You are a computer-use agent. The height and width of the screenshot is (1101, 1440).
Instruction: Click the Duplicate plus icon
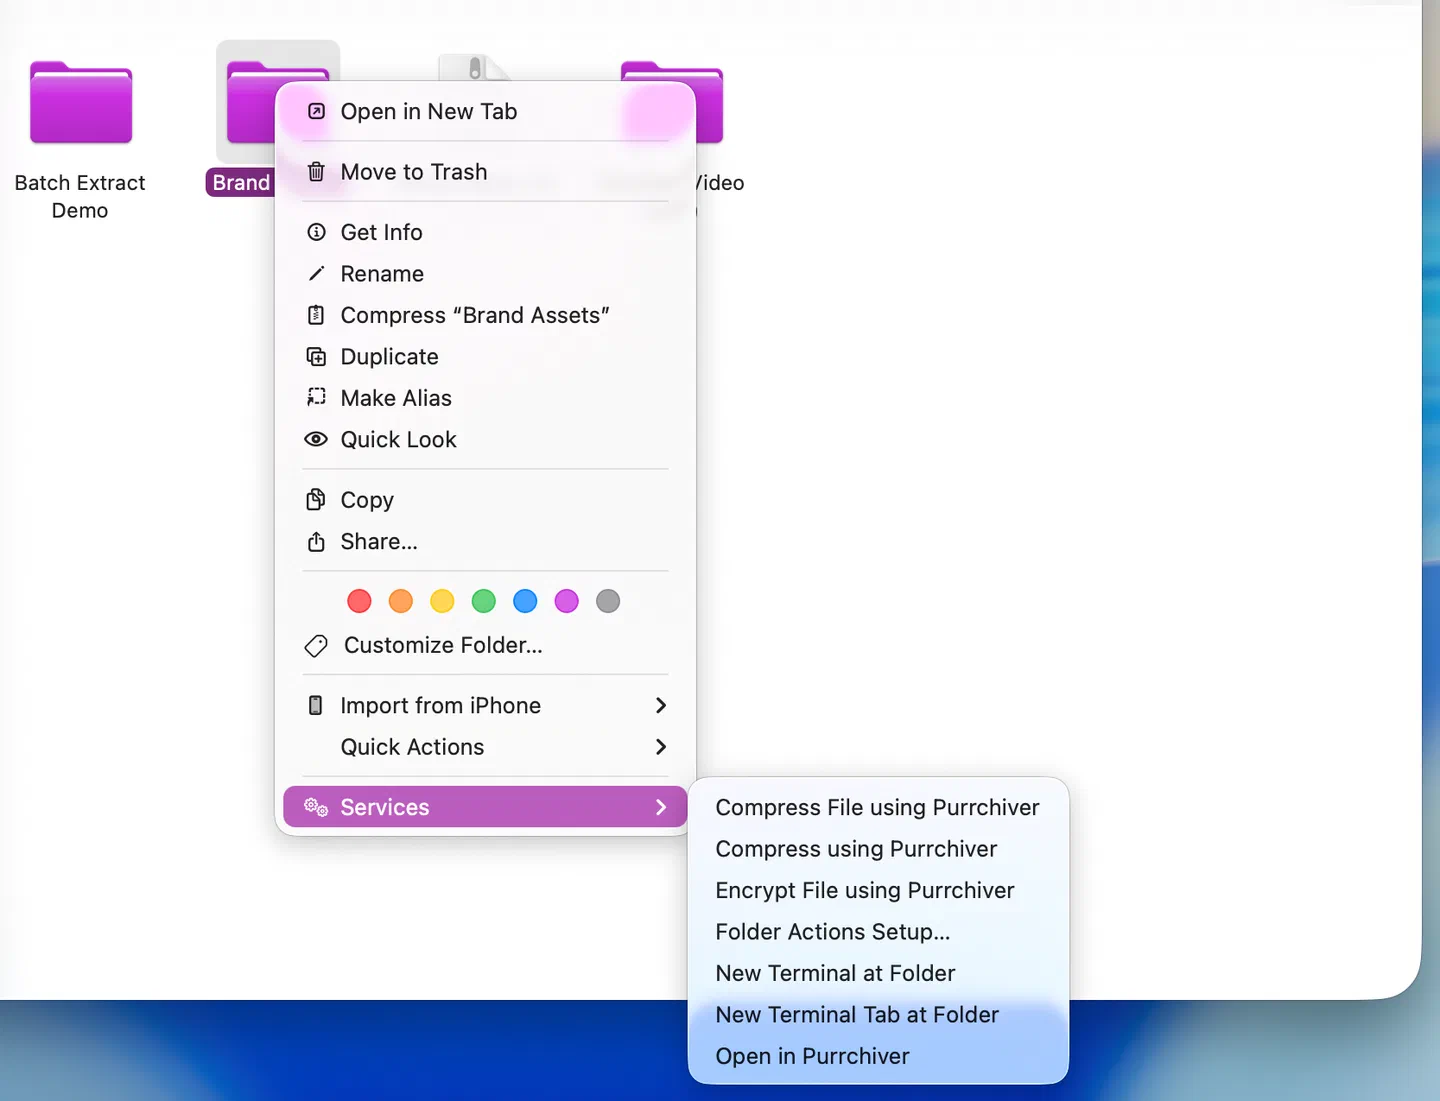pos(316,357)
